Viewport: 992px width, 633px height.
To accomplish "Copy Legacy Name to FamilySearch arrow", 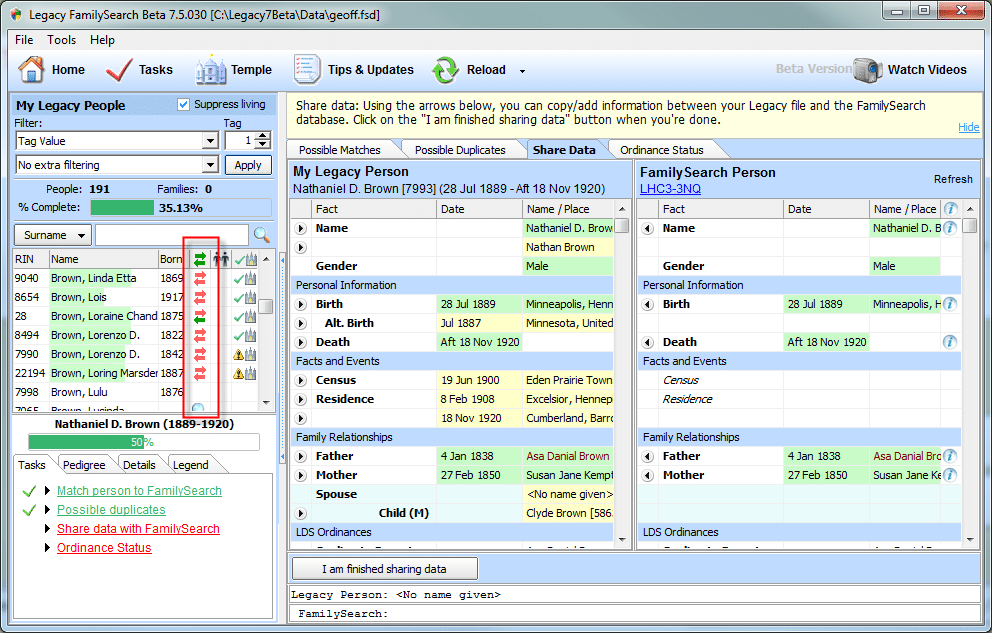I will [x=301, y=228].
